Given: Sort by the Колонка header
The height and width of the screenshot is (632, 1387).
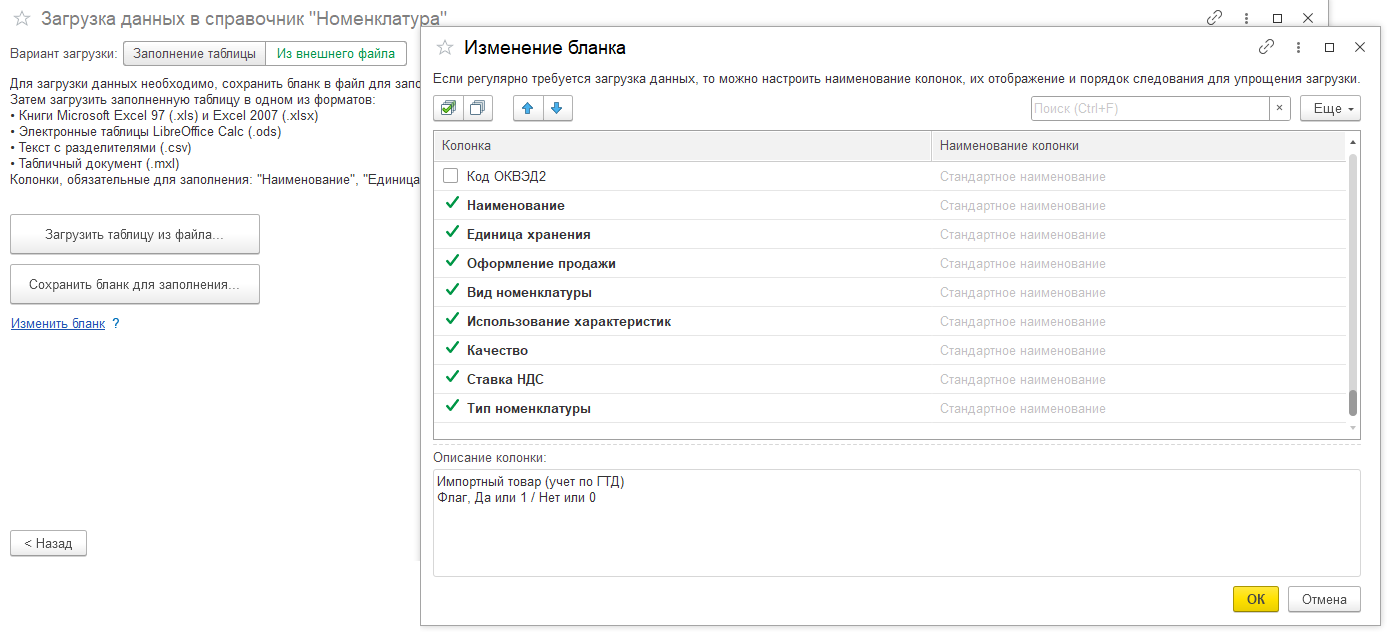Looking at the screenshot, I should point(682,146).
